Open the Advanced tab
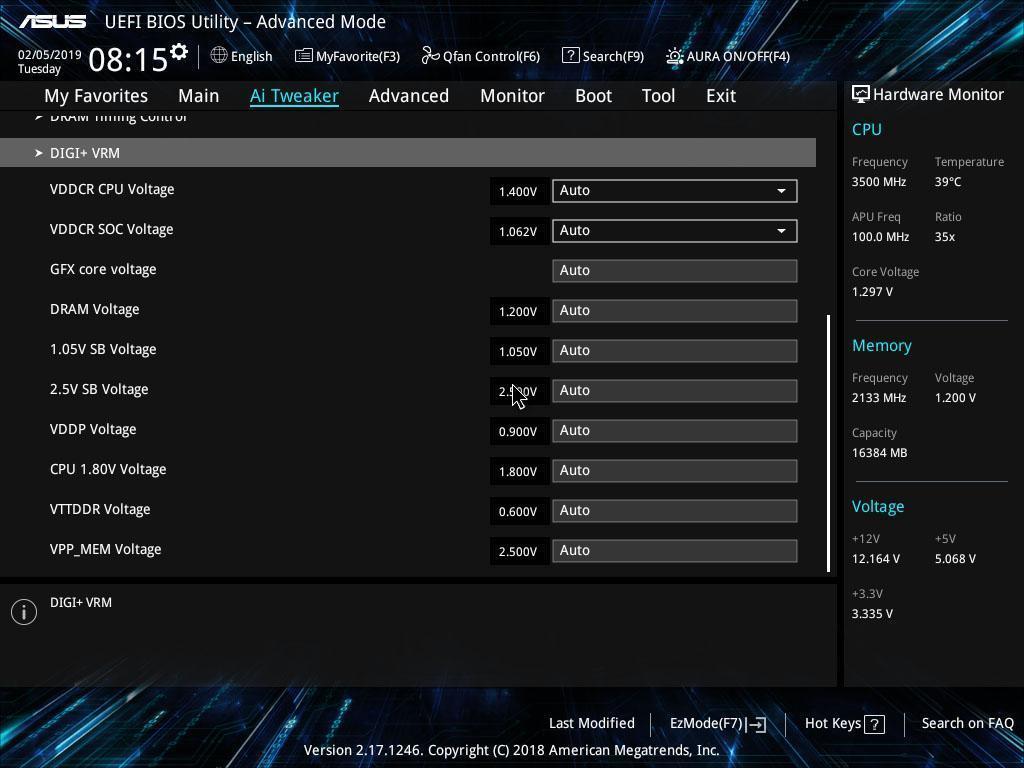This screenshot has width=1024, height=768. (x=409, y=96)
